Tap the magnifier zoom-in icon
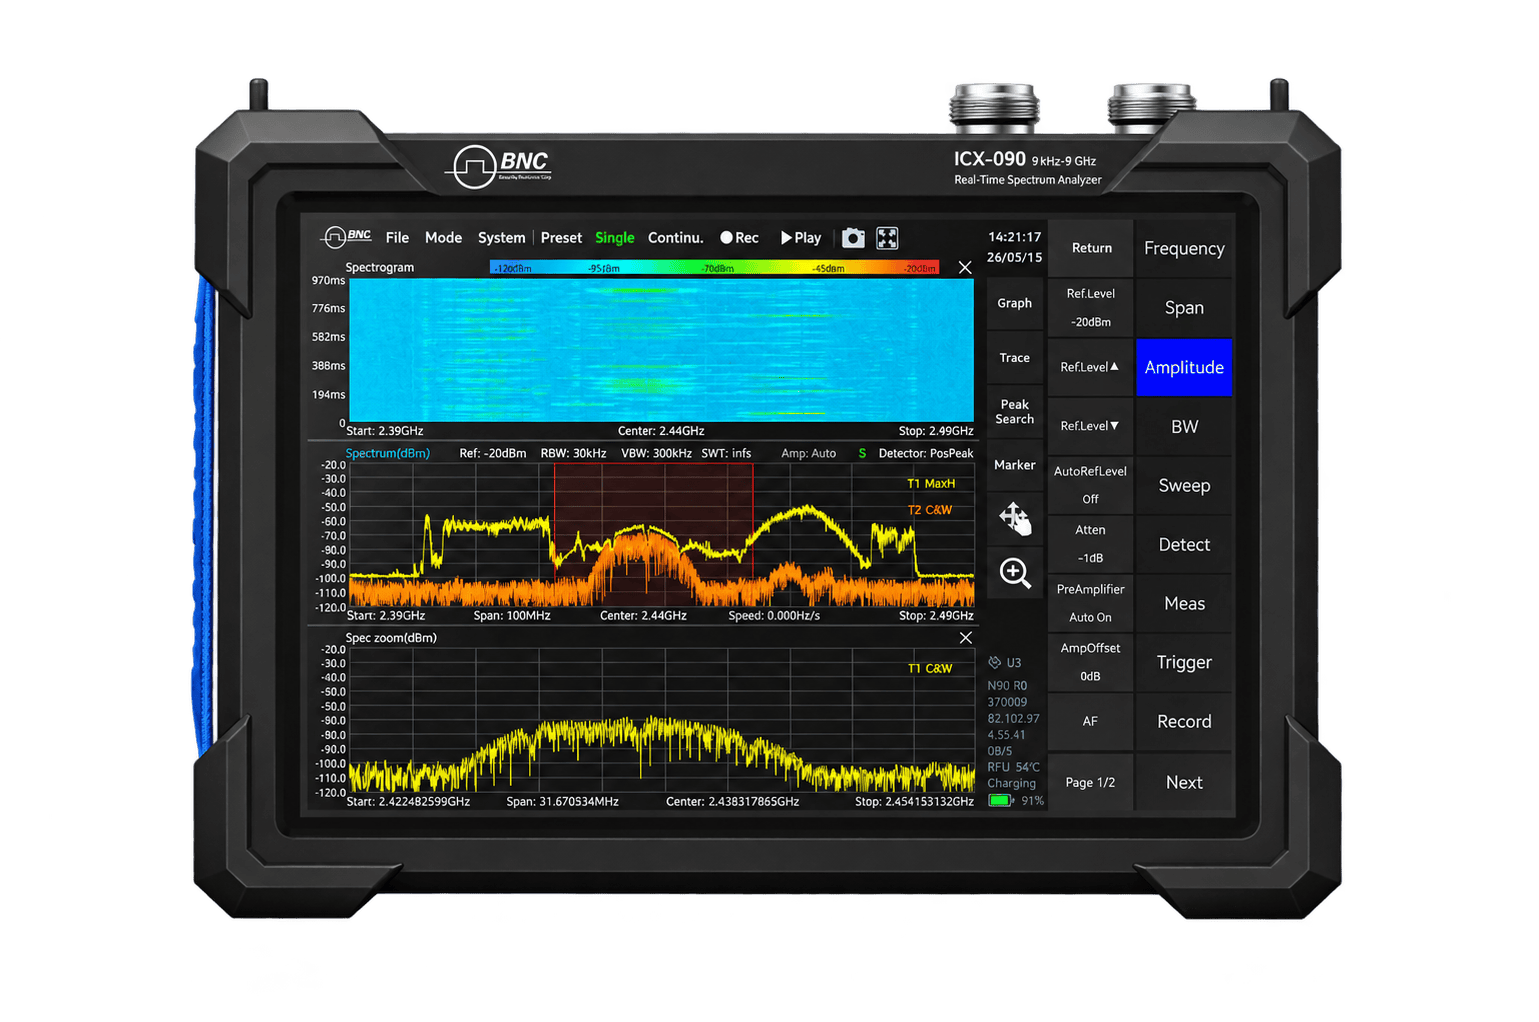 click(x=1015, y=573)
